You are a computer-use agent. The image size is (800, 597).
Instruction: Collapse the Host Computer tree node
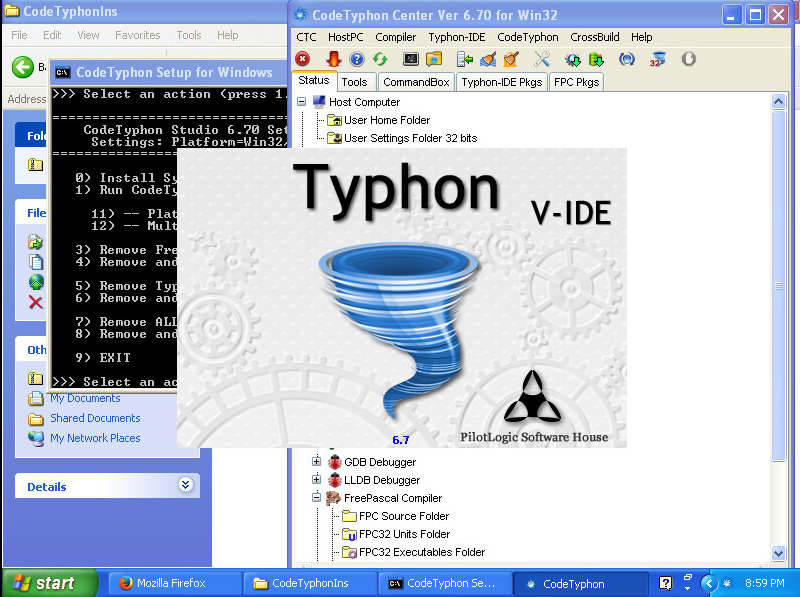[302, 102]
